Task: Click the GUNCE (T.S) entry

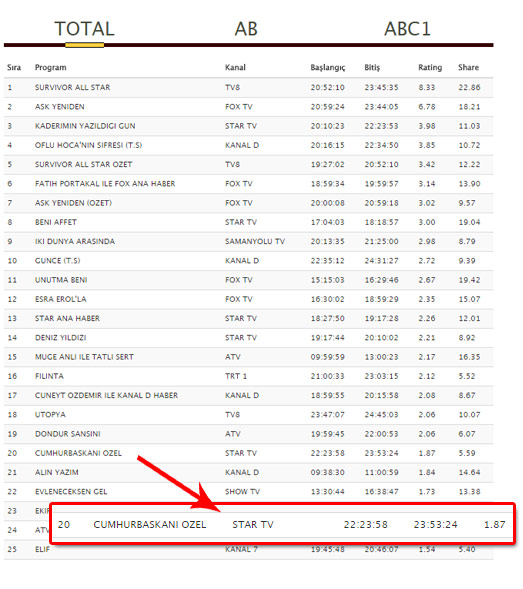Action: 57,261
